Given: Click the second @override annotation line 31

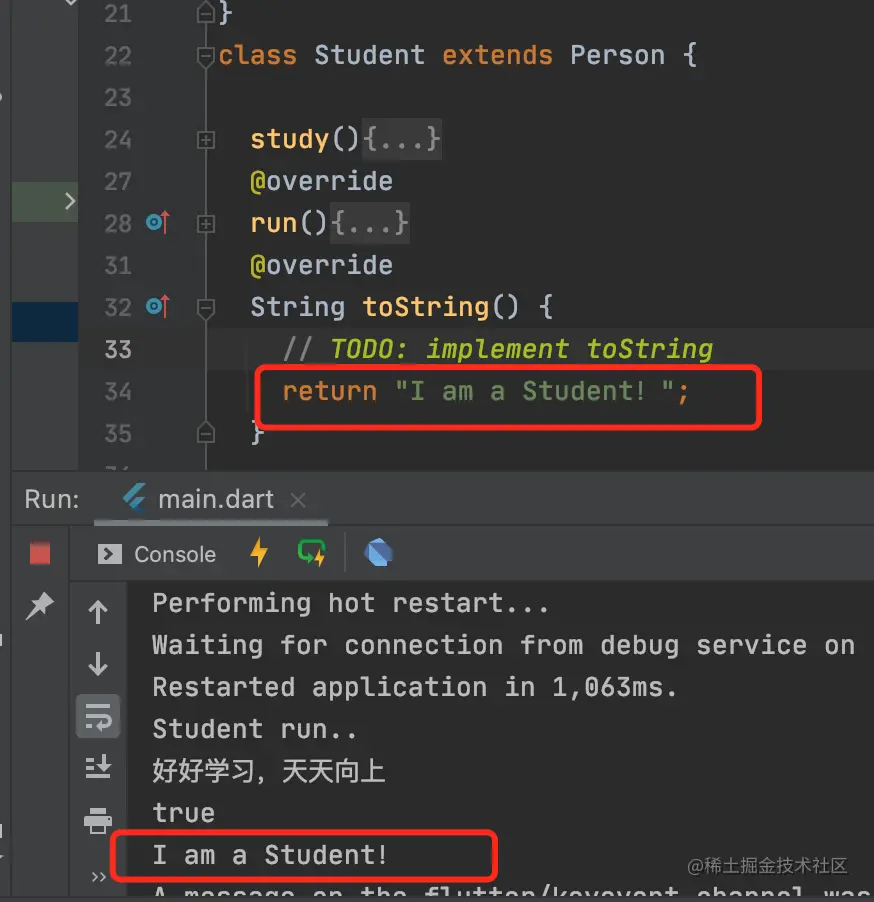Looking at the screenshot, I should coord(321,266).
